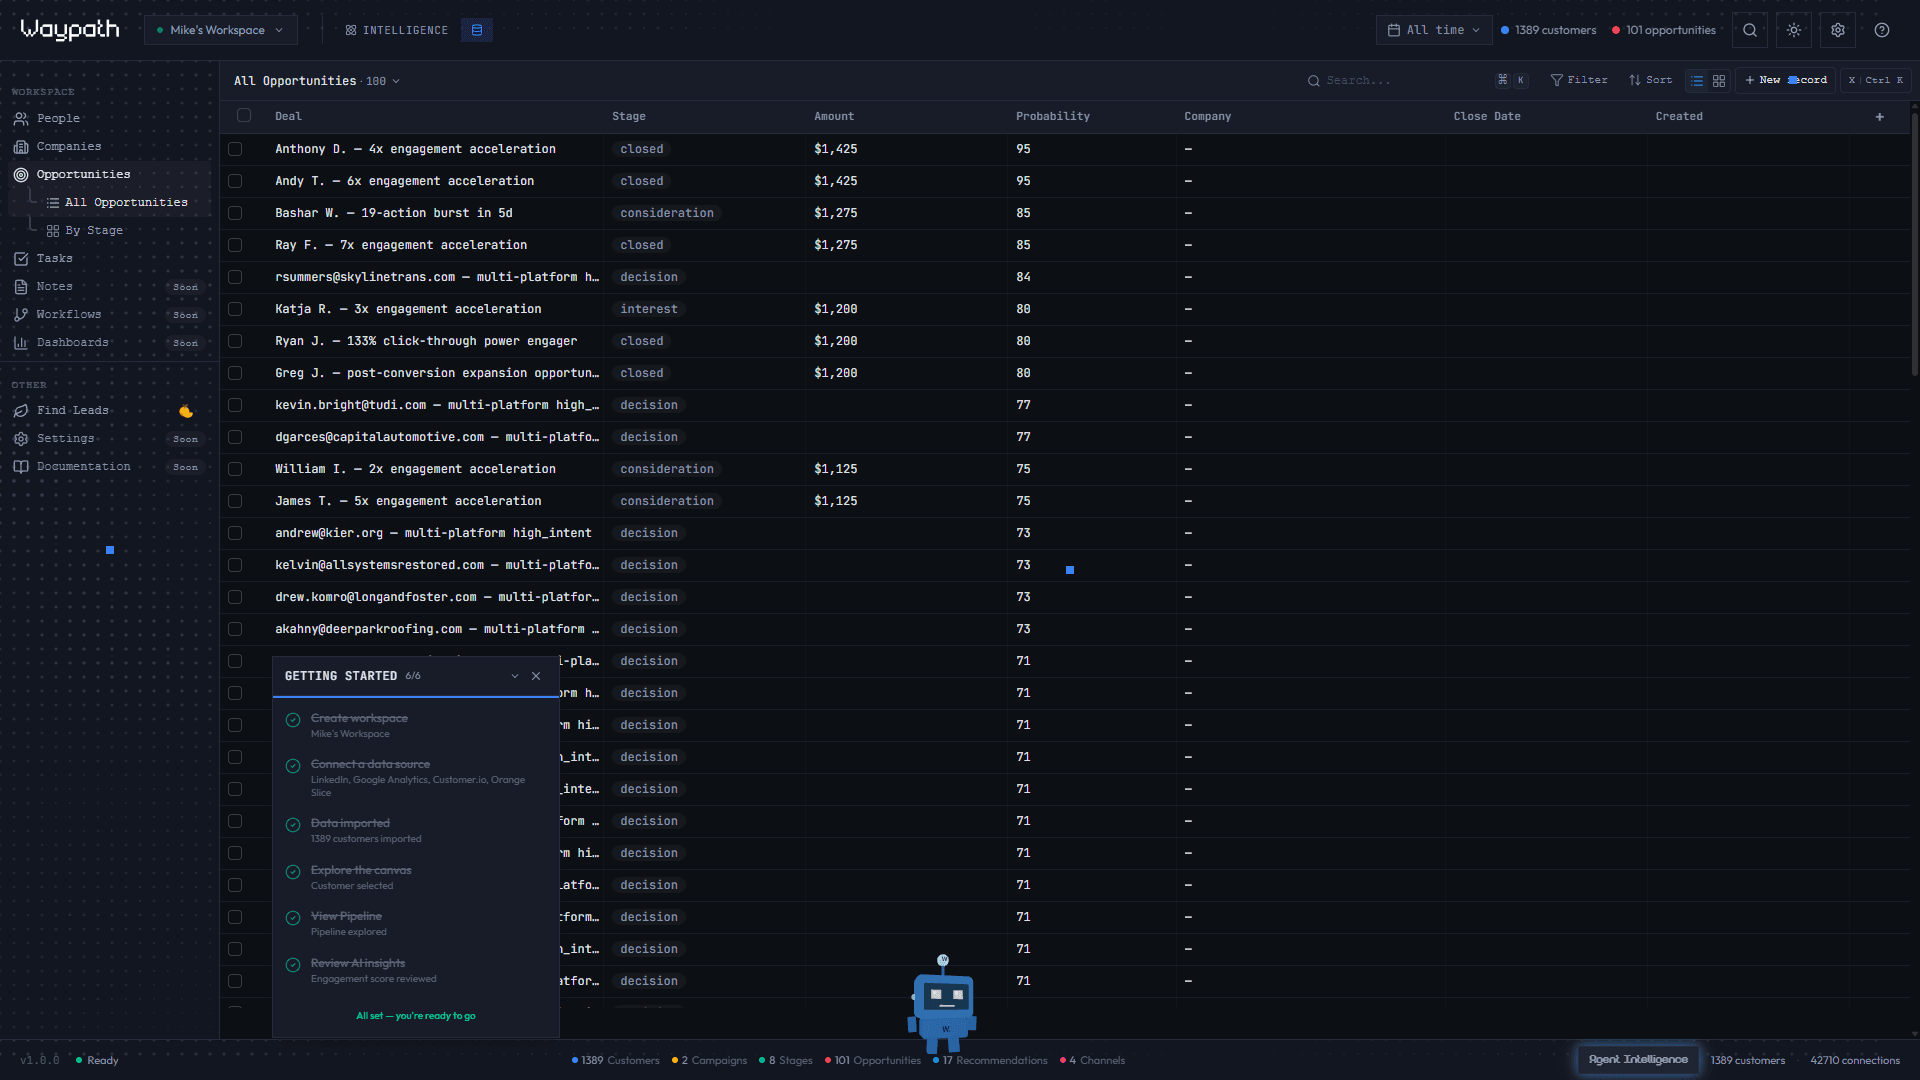Open the All time date range dropdown
Viewport: 1920px width, 1080px height.
tap(1434, 30)
